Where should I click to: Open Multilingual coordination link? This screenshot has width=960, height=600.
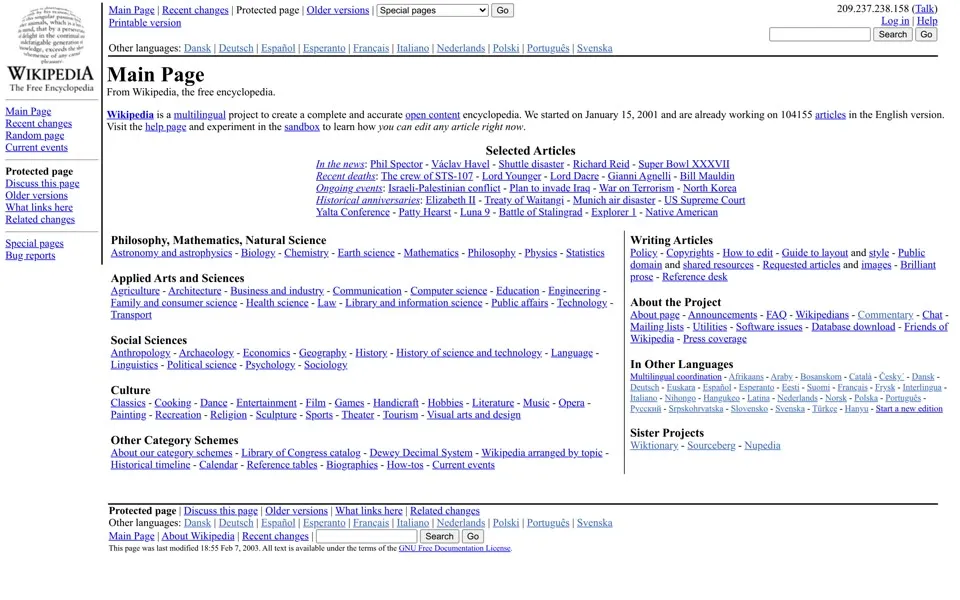click(x=676, y=377)
